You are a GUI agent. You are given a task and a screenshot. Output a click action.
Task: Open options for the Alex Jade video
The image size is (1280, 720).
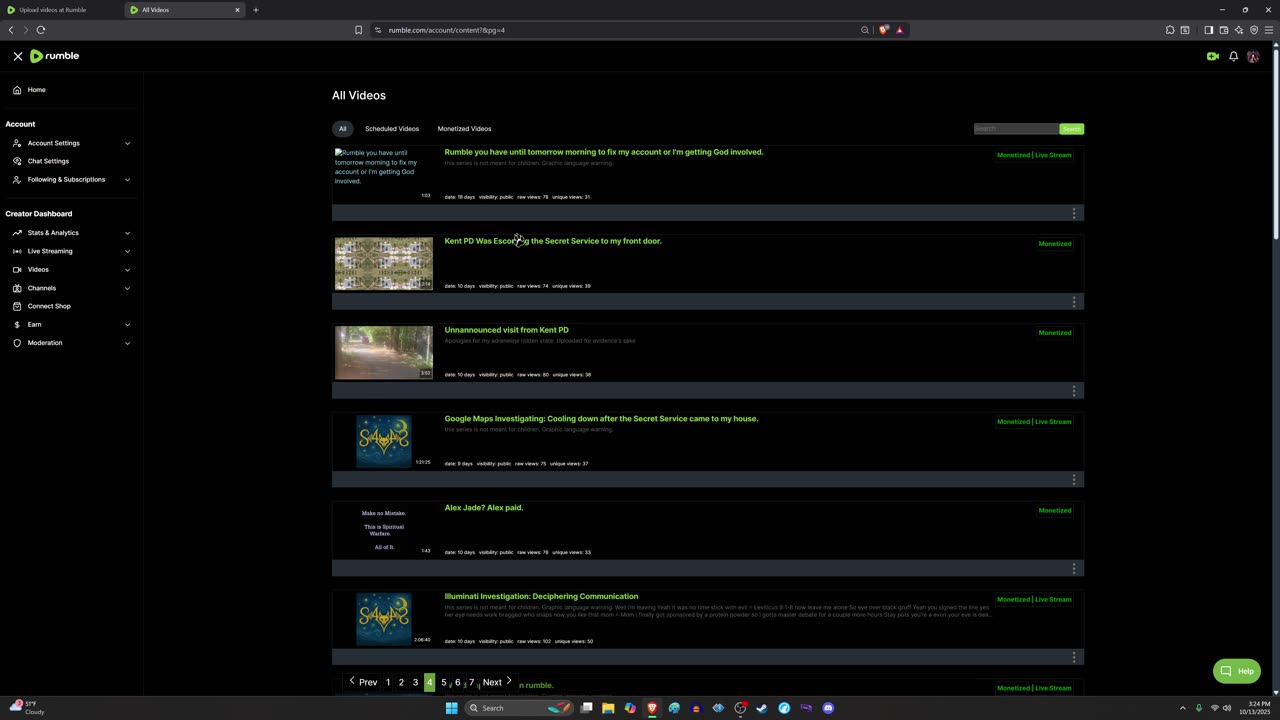pos(1074,568)
